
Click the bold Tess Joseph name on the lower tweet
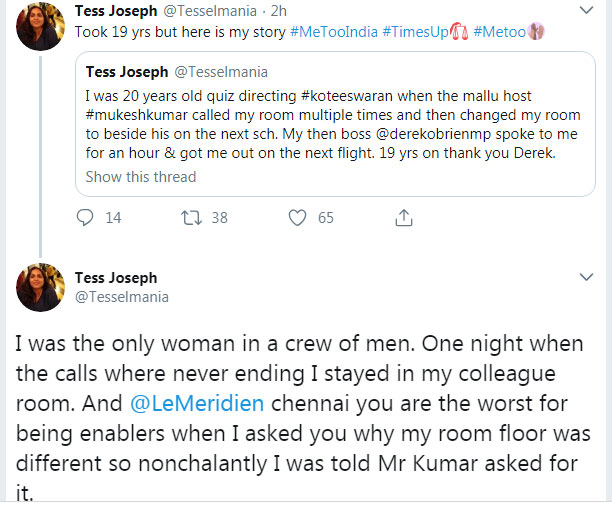pos(116,277)
